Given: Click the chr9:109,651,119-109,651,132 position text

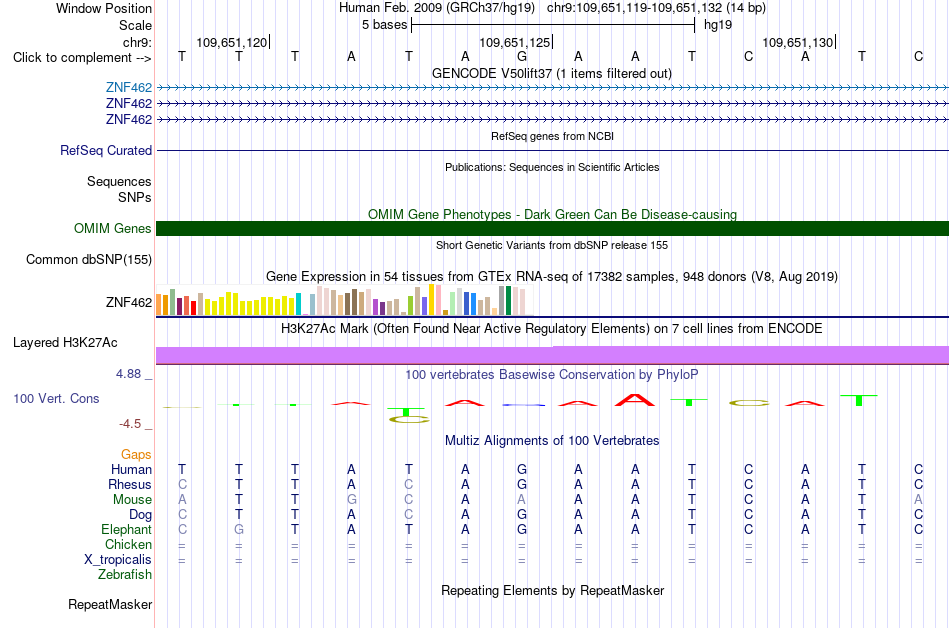Looking at the screenshot, I should [x=656, y=8].
